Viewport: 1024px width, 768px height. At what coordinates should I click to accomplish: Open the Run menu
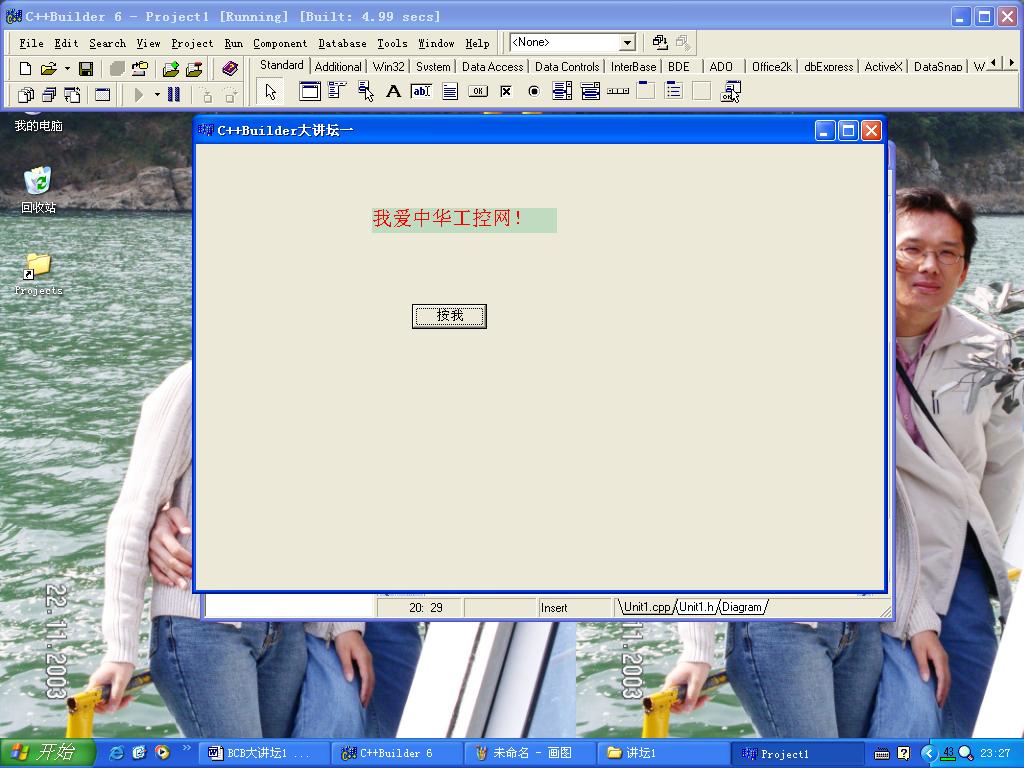(233, 43)
